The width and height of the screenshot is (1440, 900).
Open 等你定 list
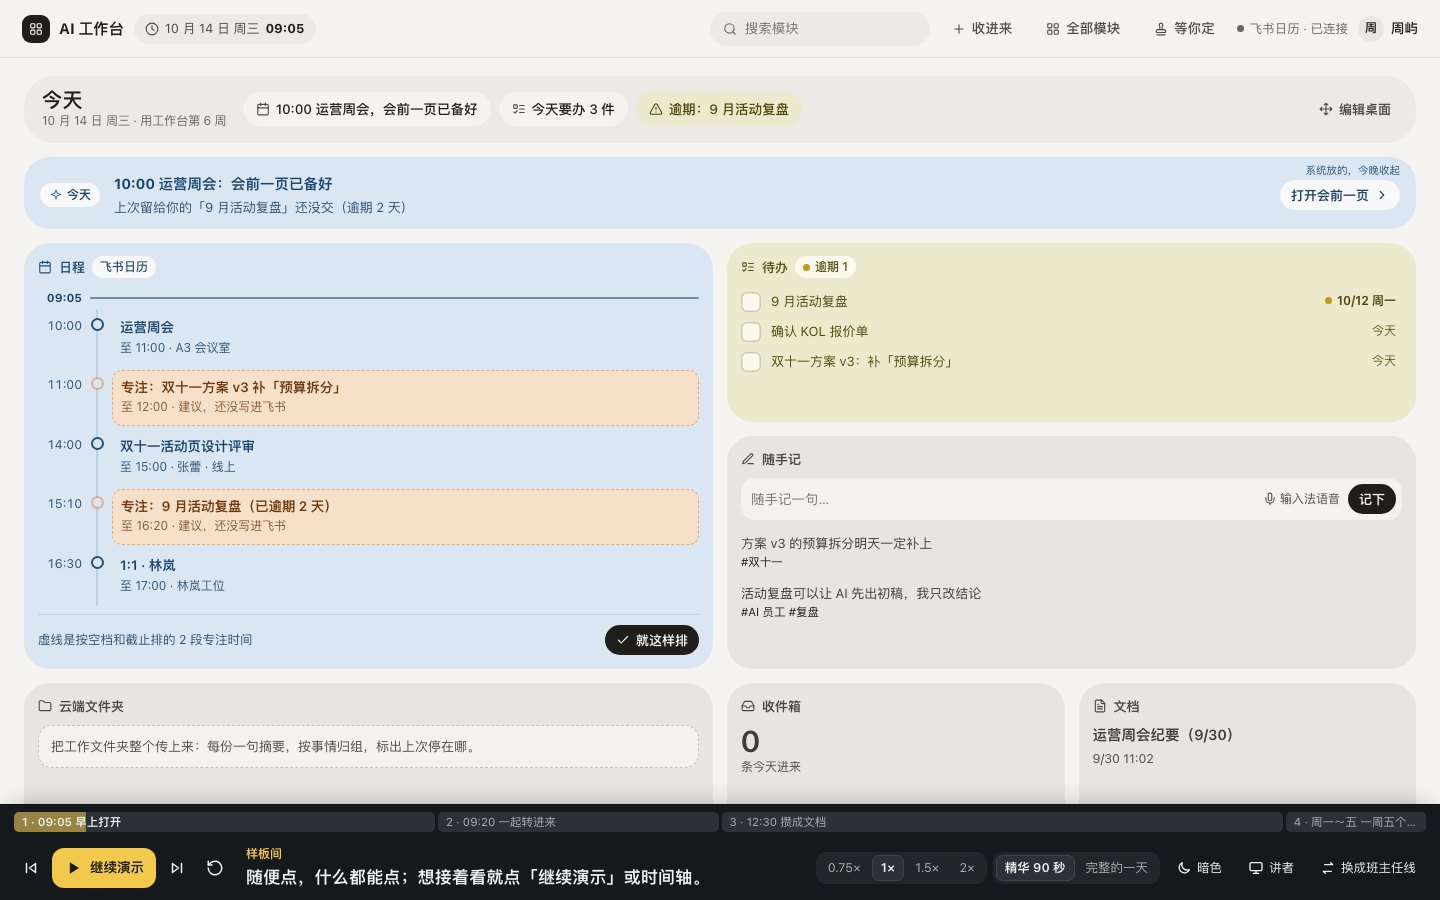(1184, 29)
